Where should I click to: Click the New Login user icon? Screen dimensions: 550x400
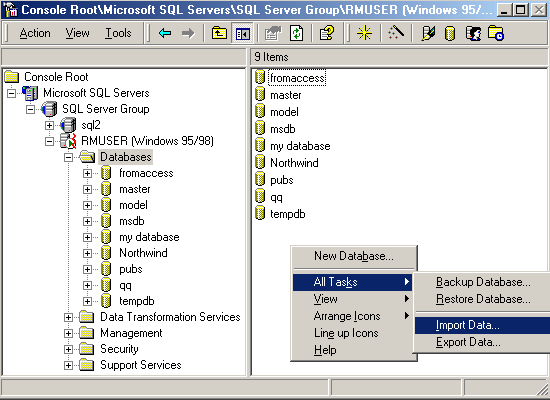[x=473, y=33]
